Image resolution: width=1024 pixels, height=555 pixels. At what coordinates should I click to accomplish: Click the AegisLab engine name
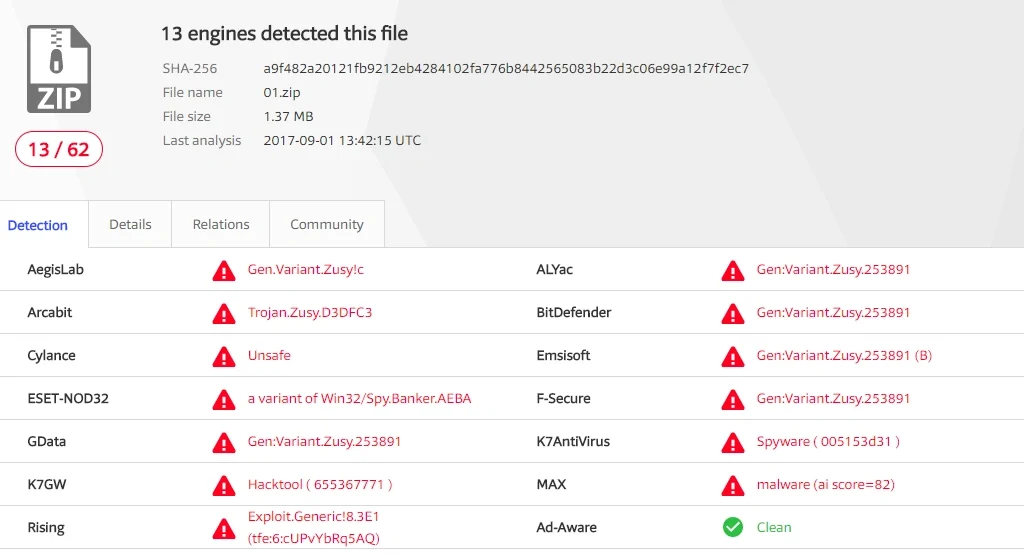pos(56,270)
